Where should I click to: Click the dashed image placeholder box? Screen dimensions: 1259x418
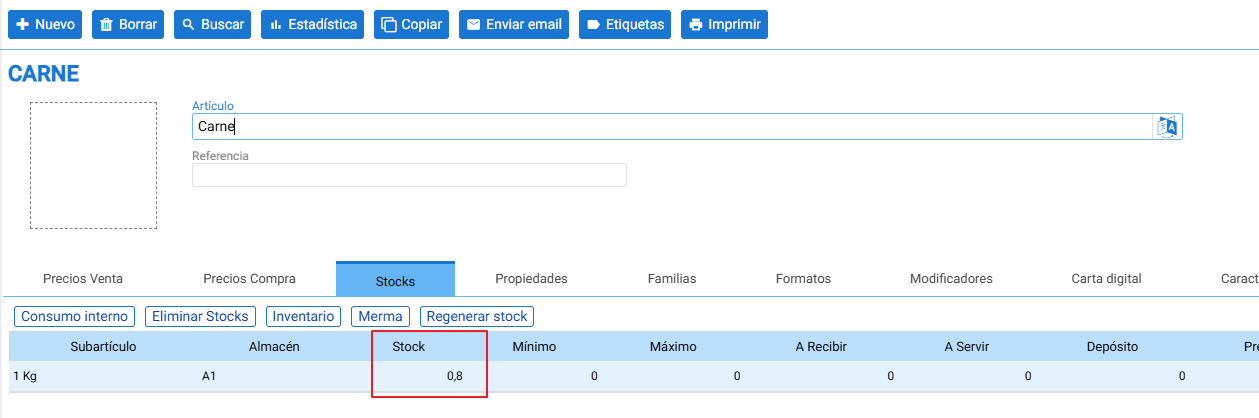pyautogui.click(x=93, y=165)
